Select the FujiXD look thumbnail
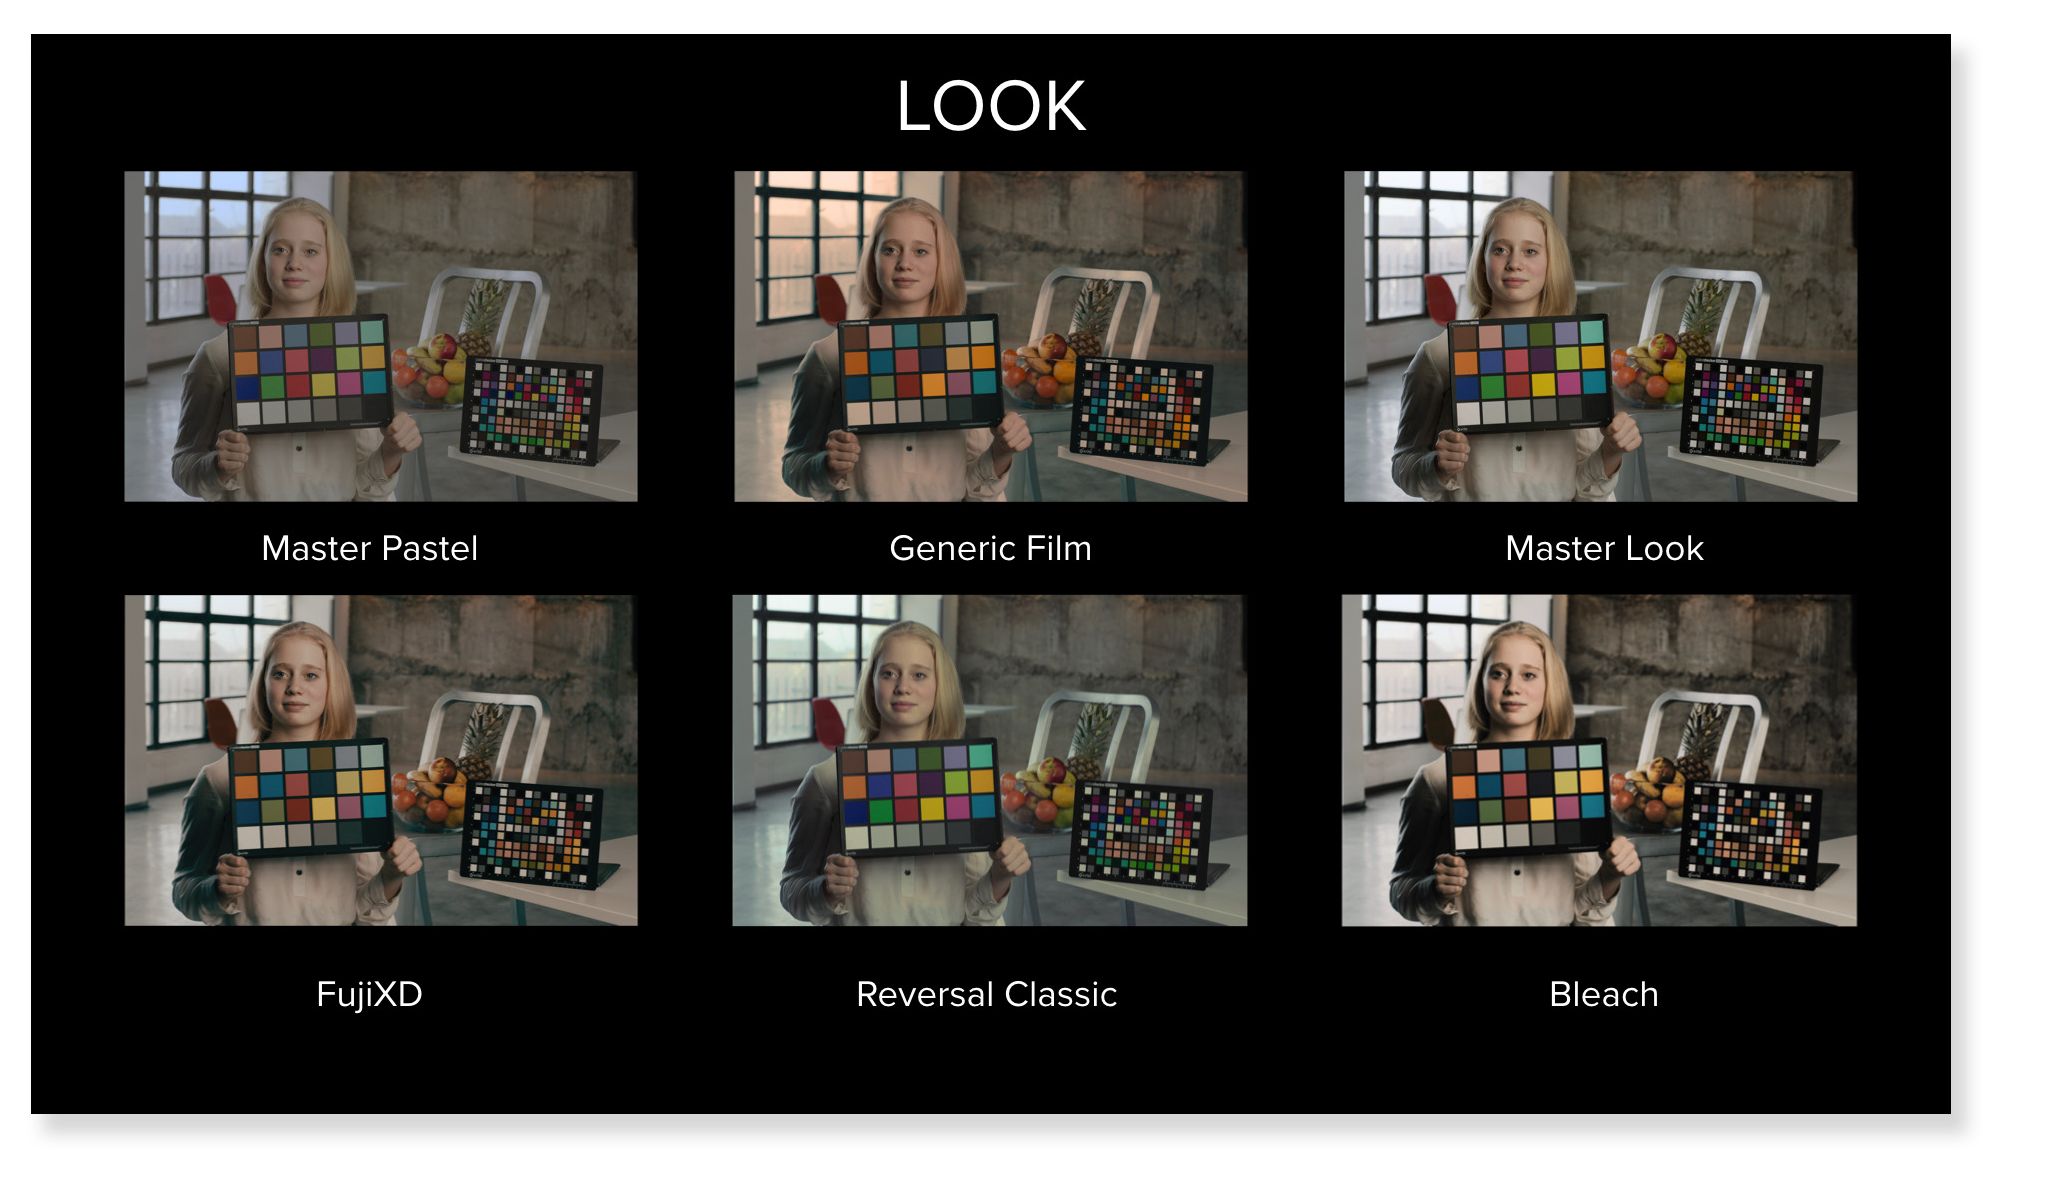Viewport: 2055px width, 1194px height. pos(380,760)
